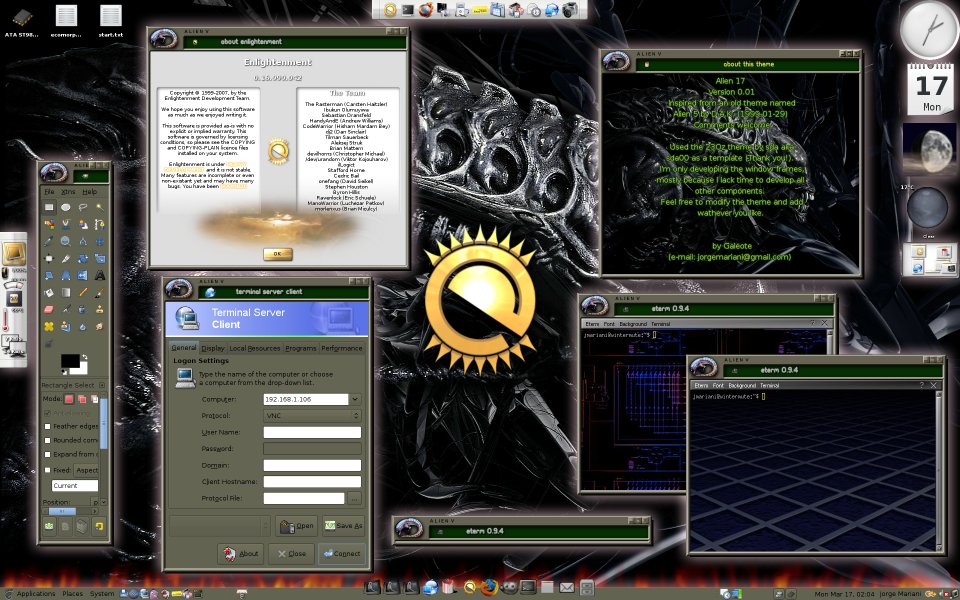Click the Protocol File browse button

(x=354, y=498)
